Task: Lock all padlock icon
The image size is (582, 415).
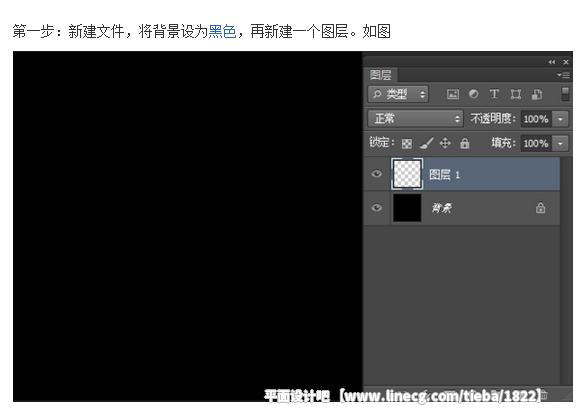Action: [465, 143]
